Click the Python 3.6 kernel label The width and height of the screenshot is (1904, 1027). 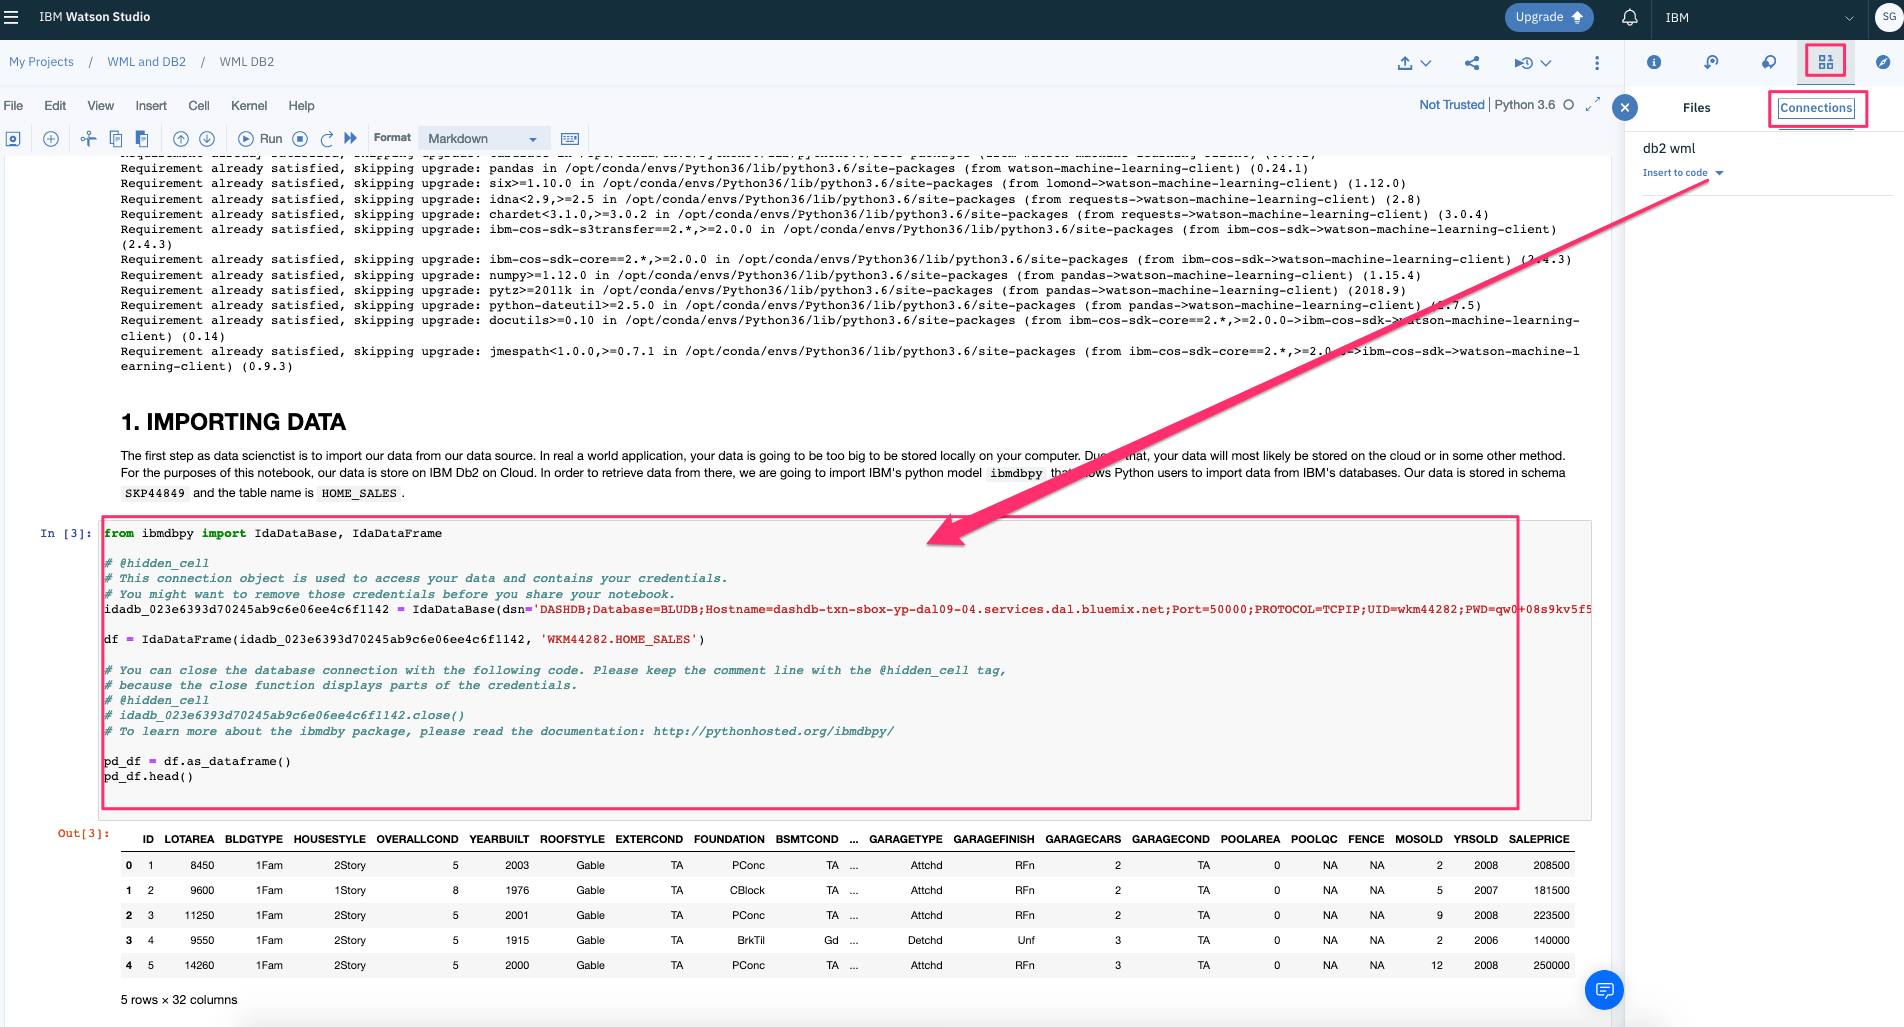point(1525,105)
